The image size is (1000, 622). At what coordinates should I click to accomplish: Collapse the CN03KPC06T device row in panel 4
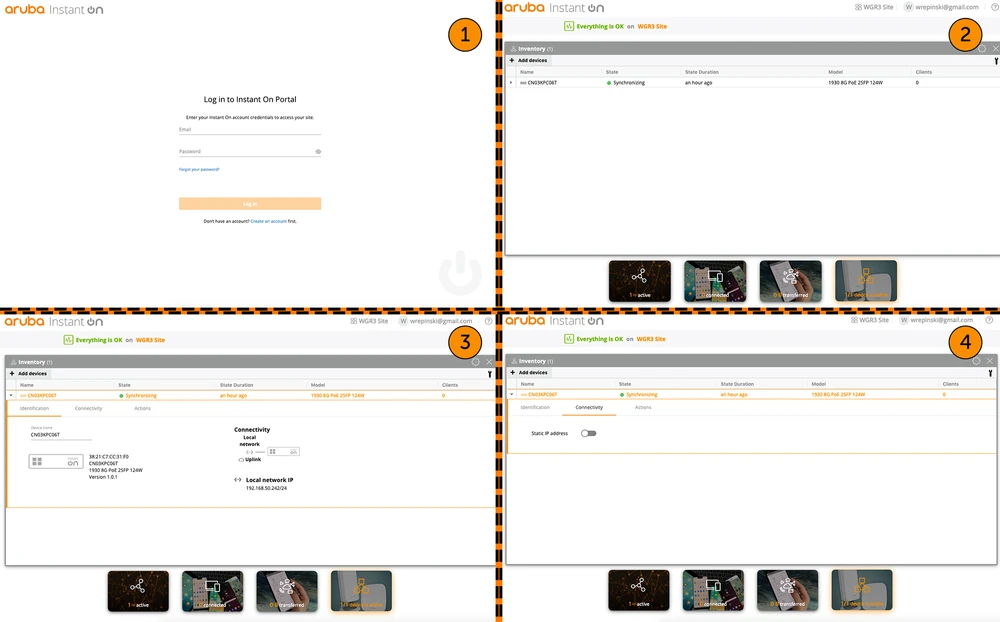(x=511, y=395)
